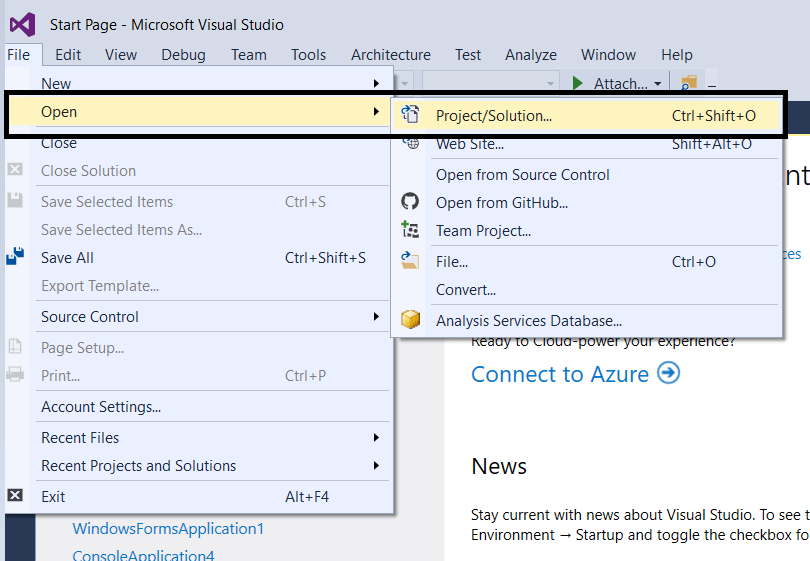810x561 pixels.
Task: Open the Debug menu
Action: [x=183, y=55]
